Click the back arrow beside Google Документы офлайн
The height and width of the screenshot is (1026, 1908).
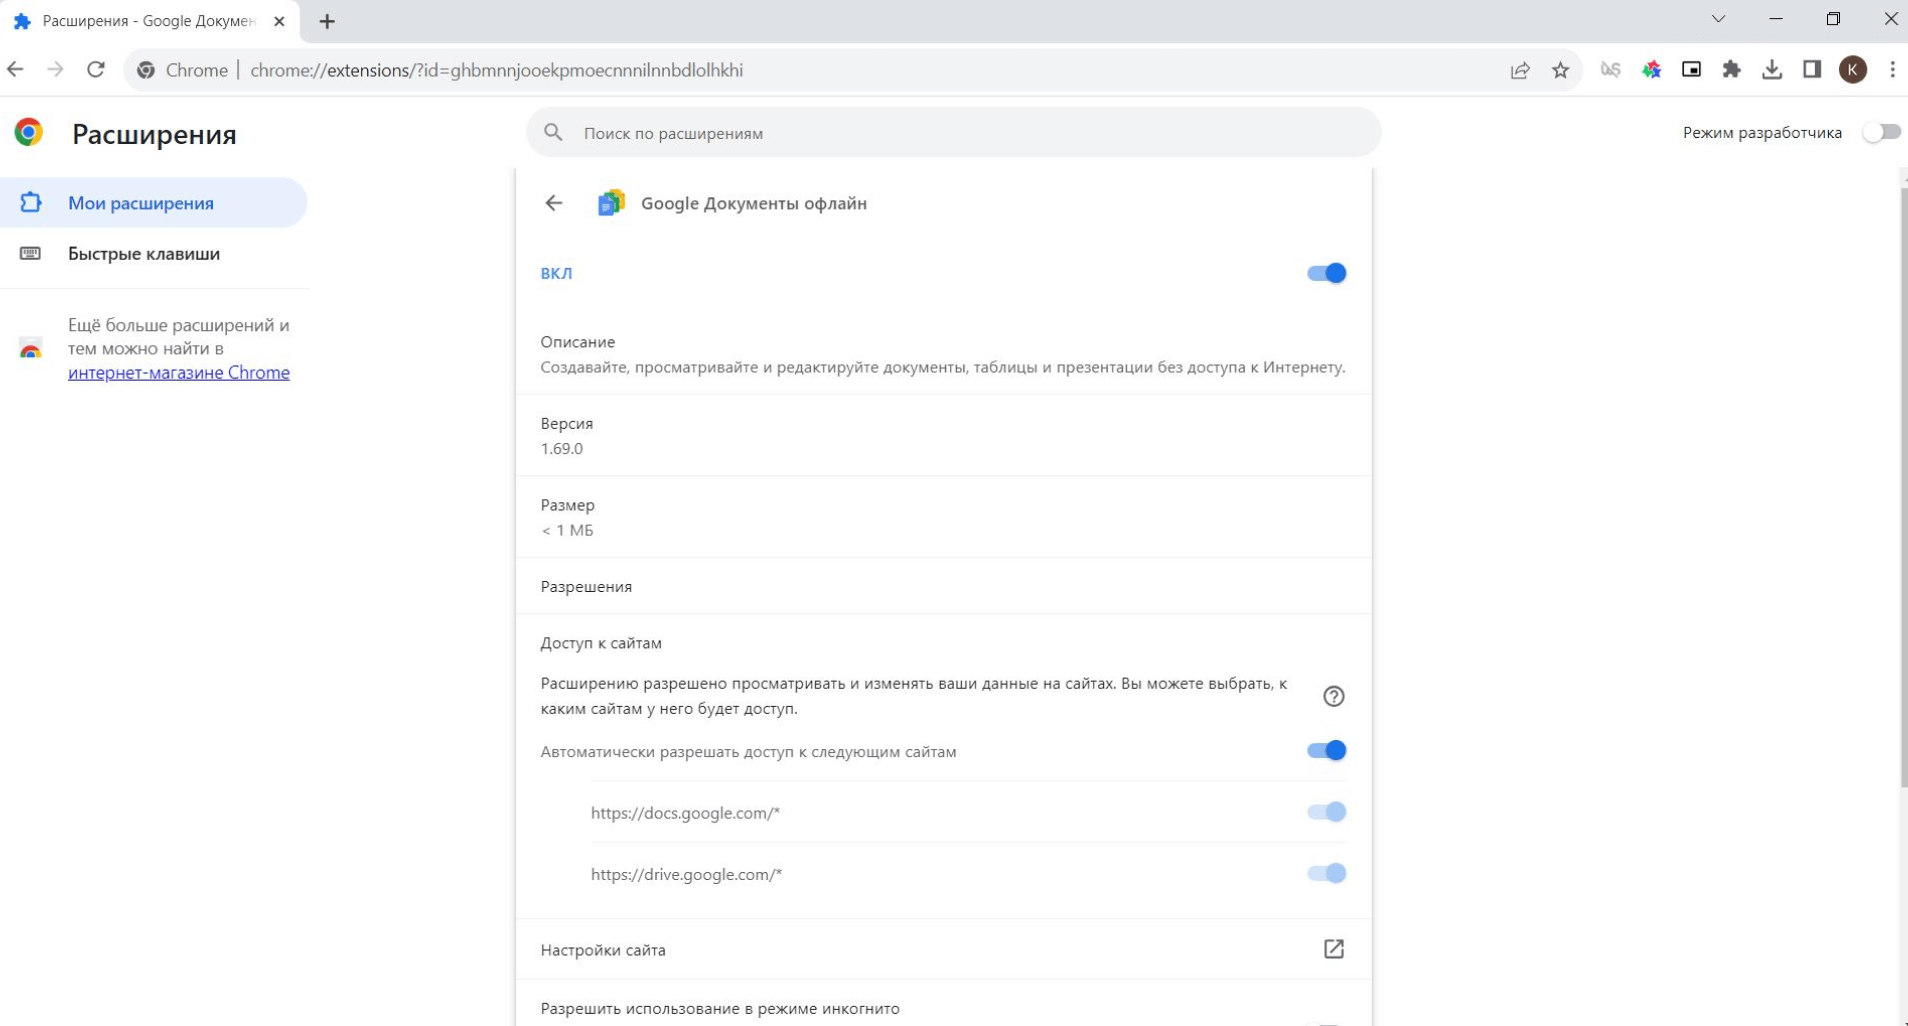click(x=554, y=203)
